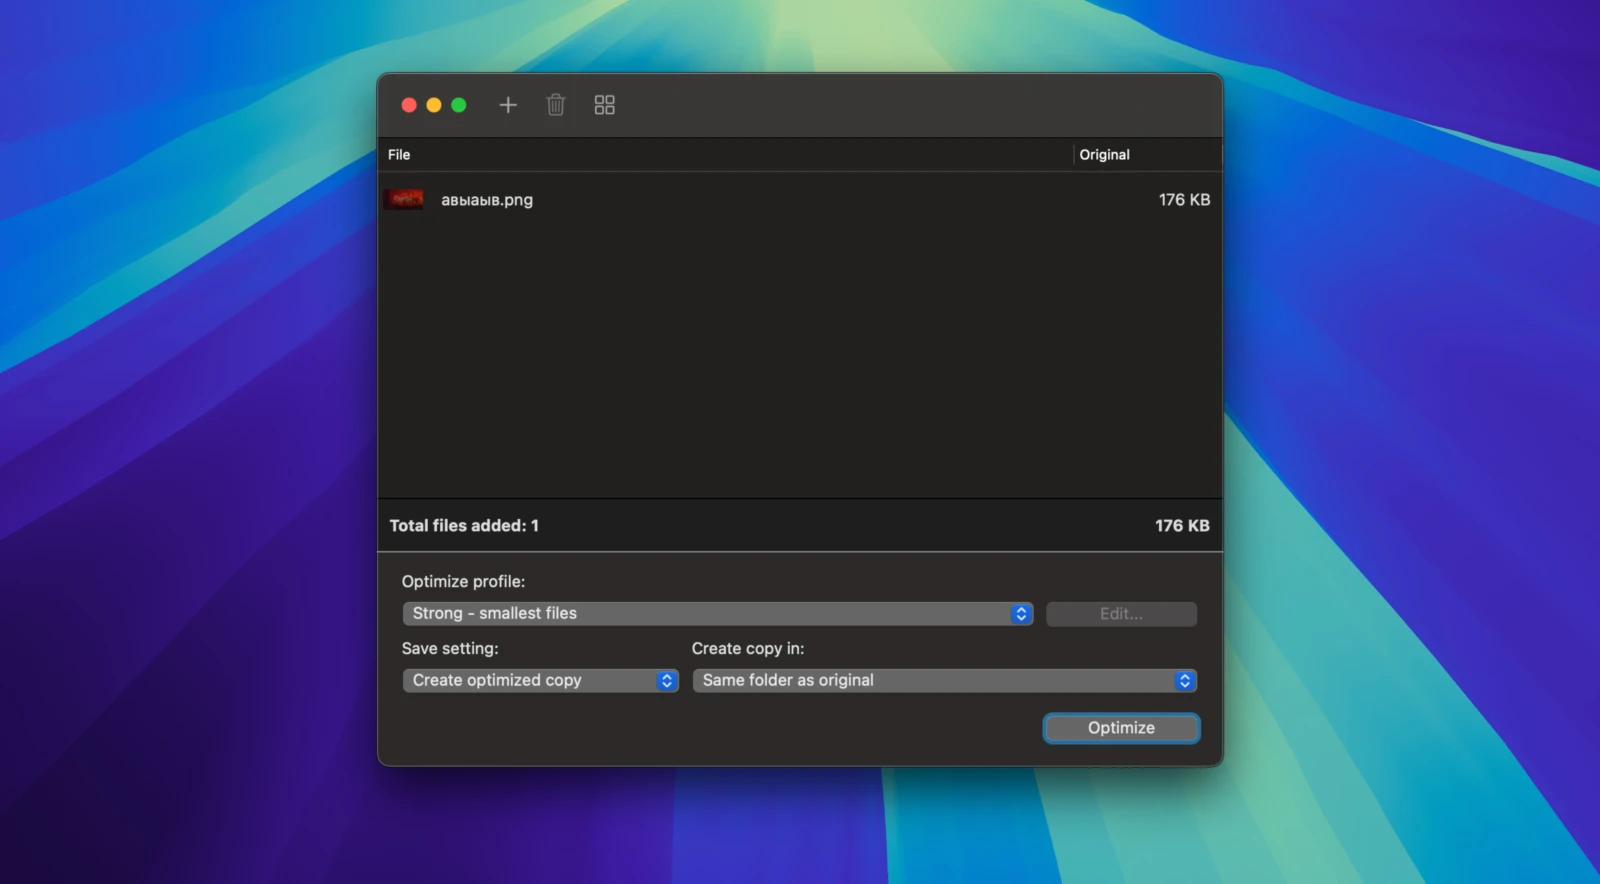Click the Total files added: 1 label
The height and width of the screenshot is (884, 1600).
click(x=464, y=526)
